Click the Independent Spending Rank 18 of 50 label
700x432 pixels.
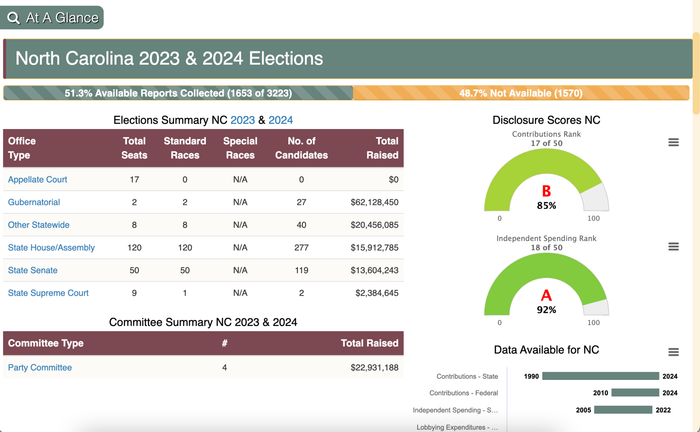click(x=546, y=243)
